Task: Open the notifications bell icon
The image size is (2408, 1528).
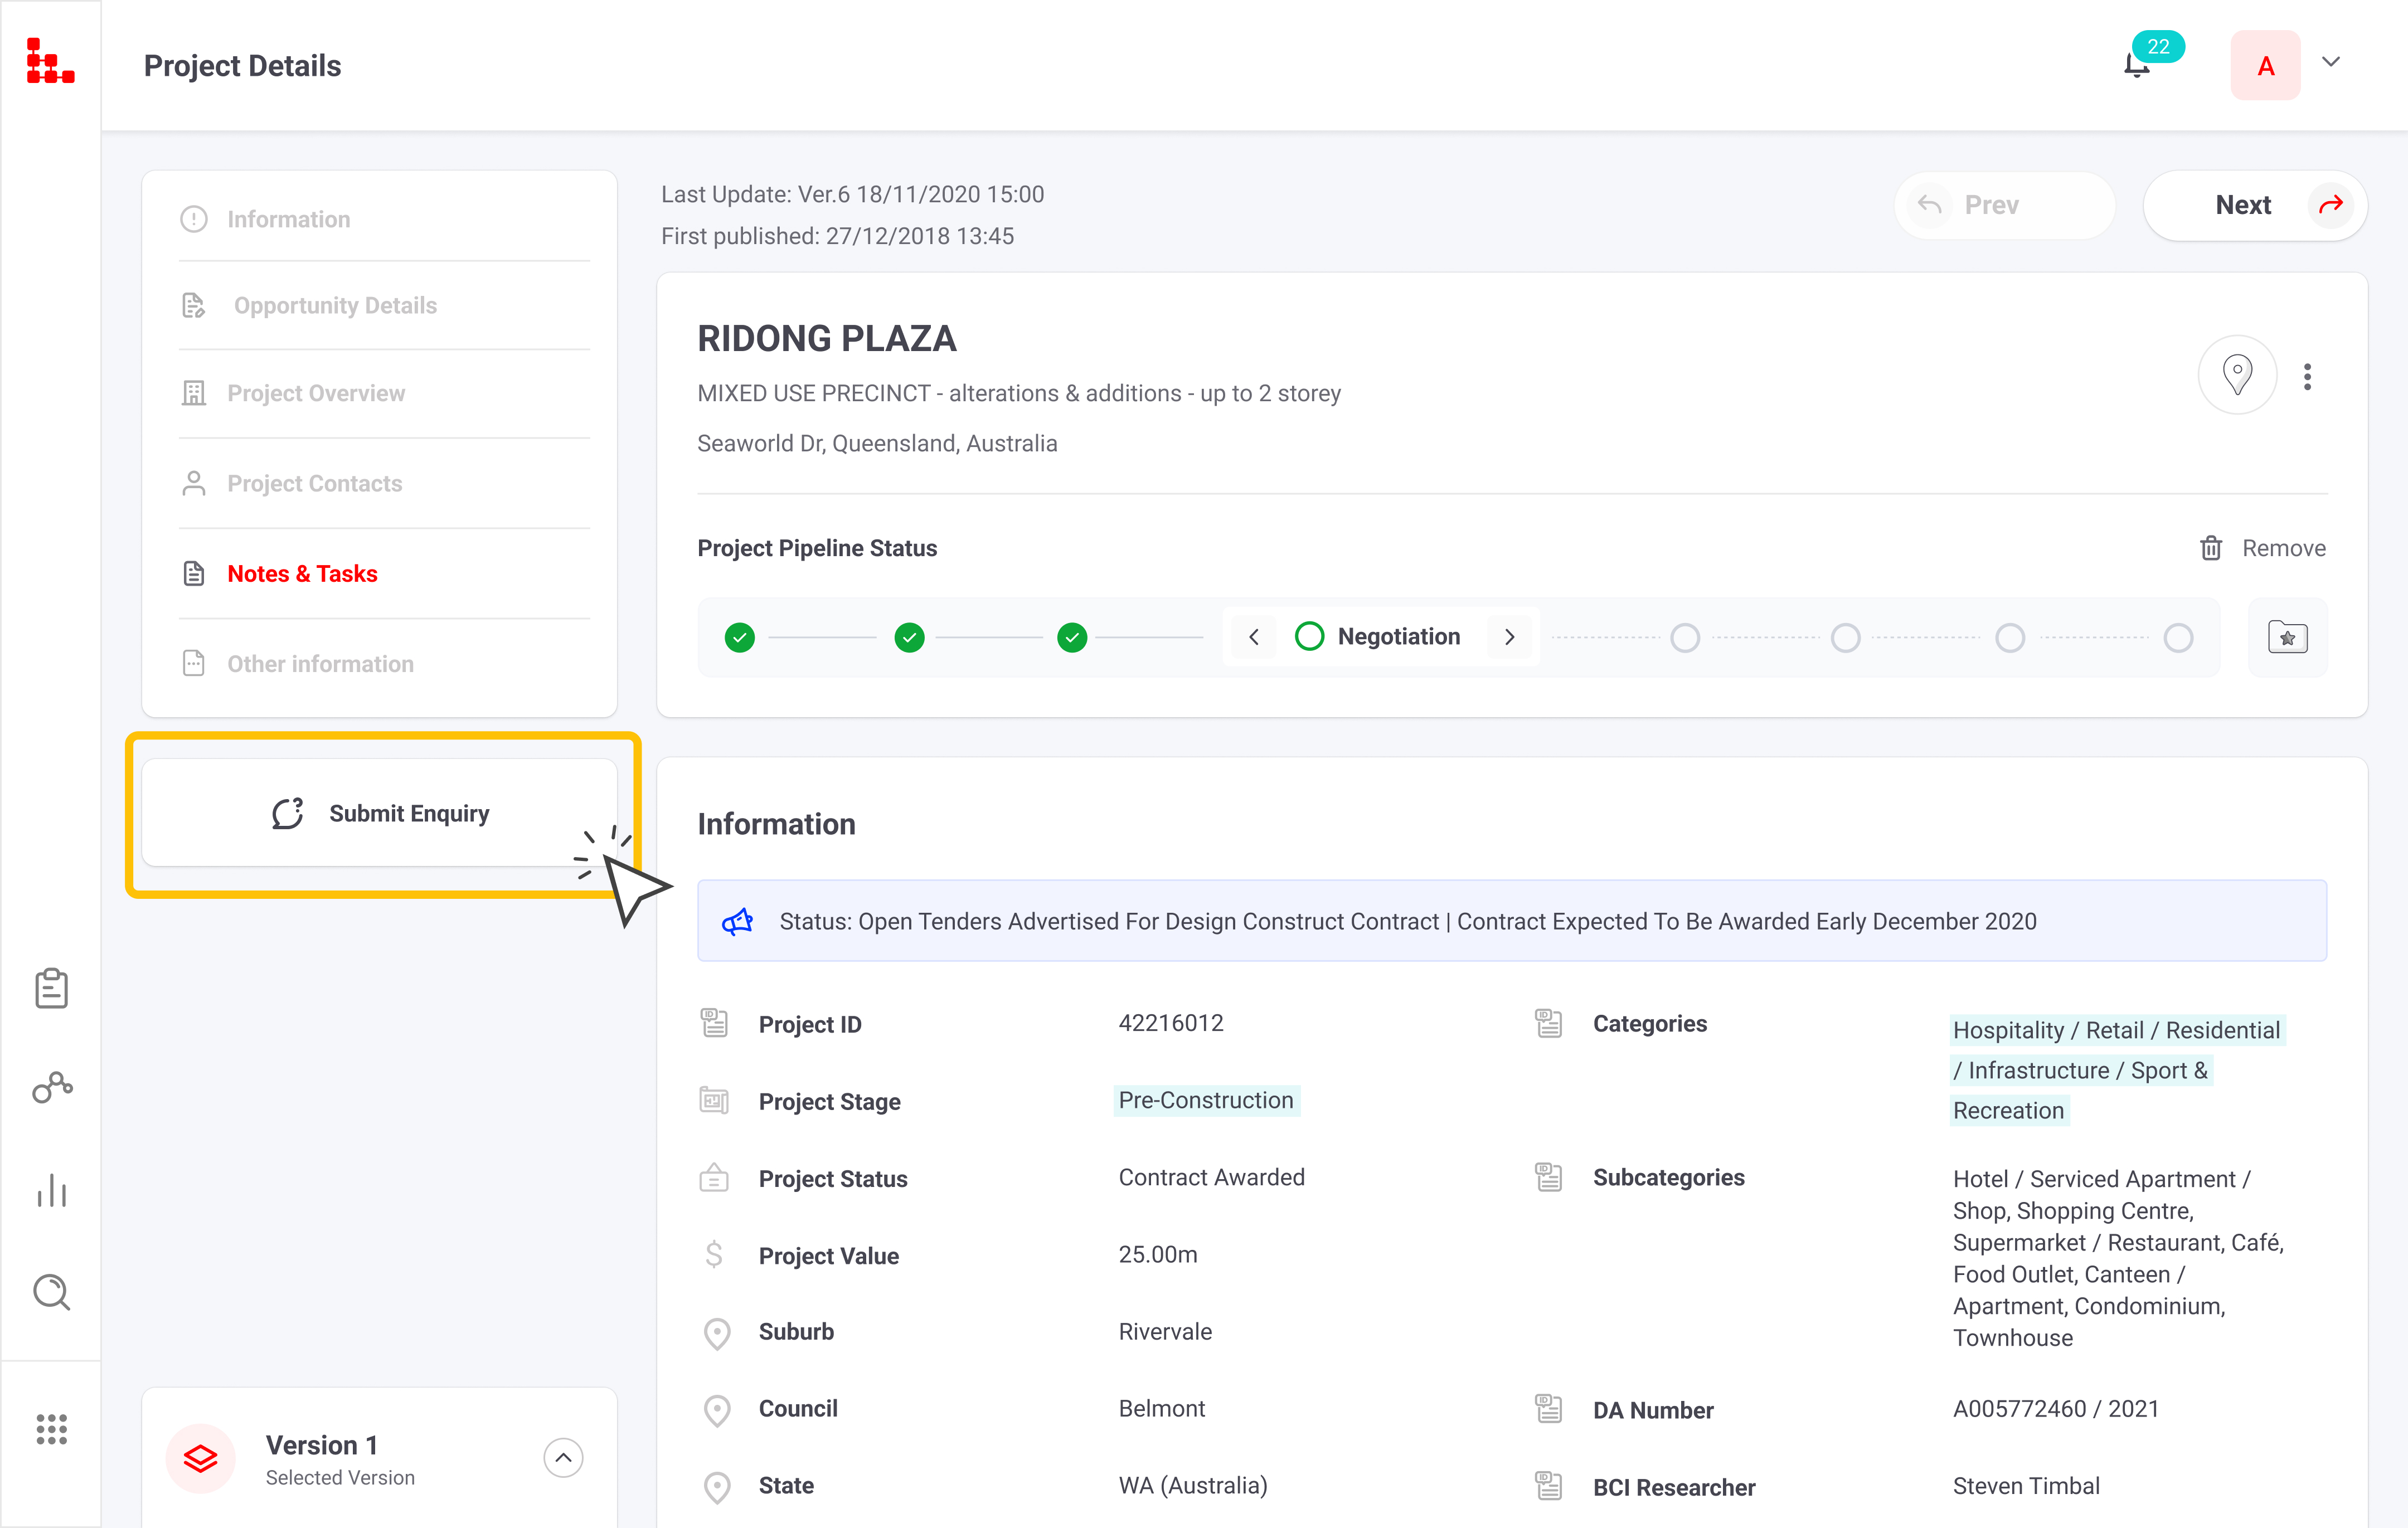Action: (x=2137, y=65)
